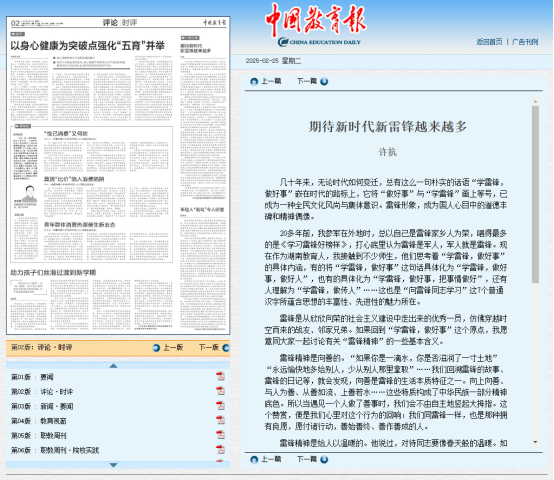Screen dimensions: 554x480
Task: Select 第05版 职教周刊 in the page list
Action: [39, 435]
